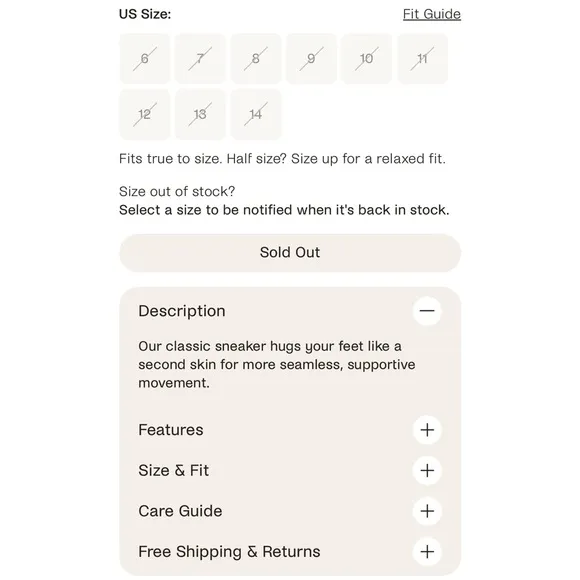The image size is (580, 580).
Task: Select US size 7
Action: [x=200, y=58]
